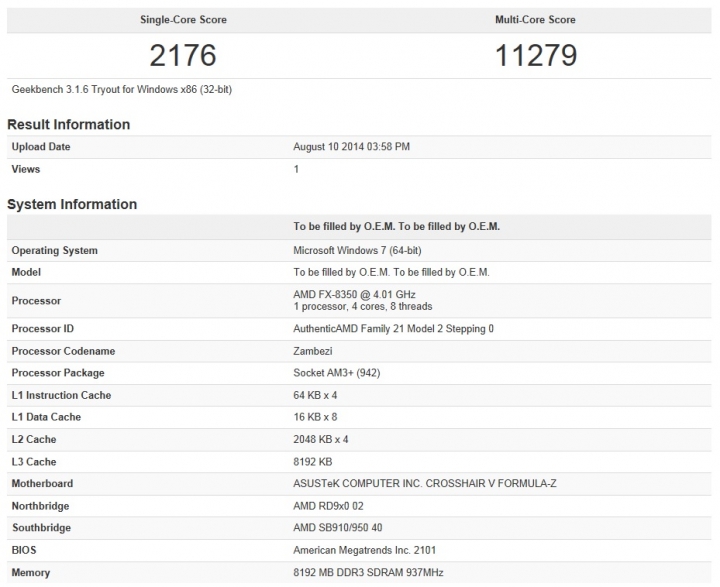Select the Model row's O.E.M. value
The width and height of the screenshot is (720, 587).
tap(392, 272)
